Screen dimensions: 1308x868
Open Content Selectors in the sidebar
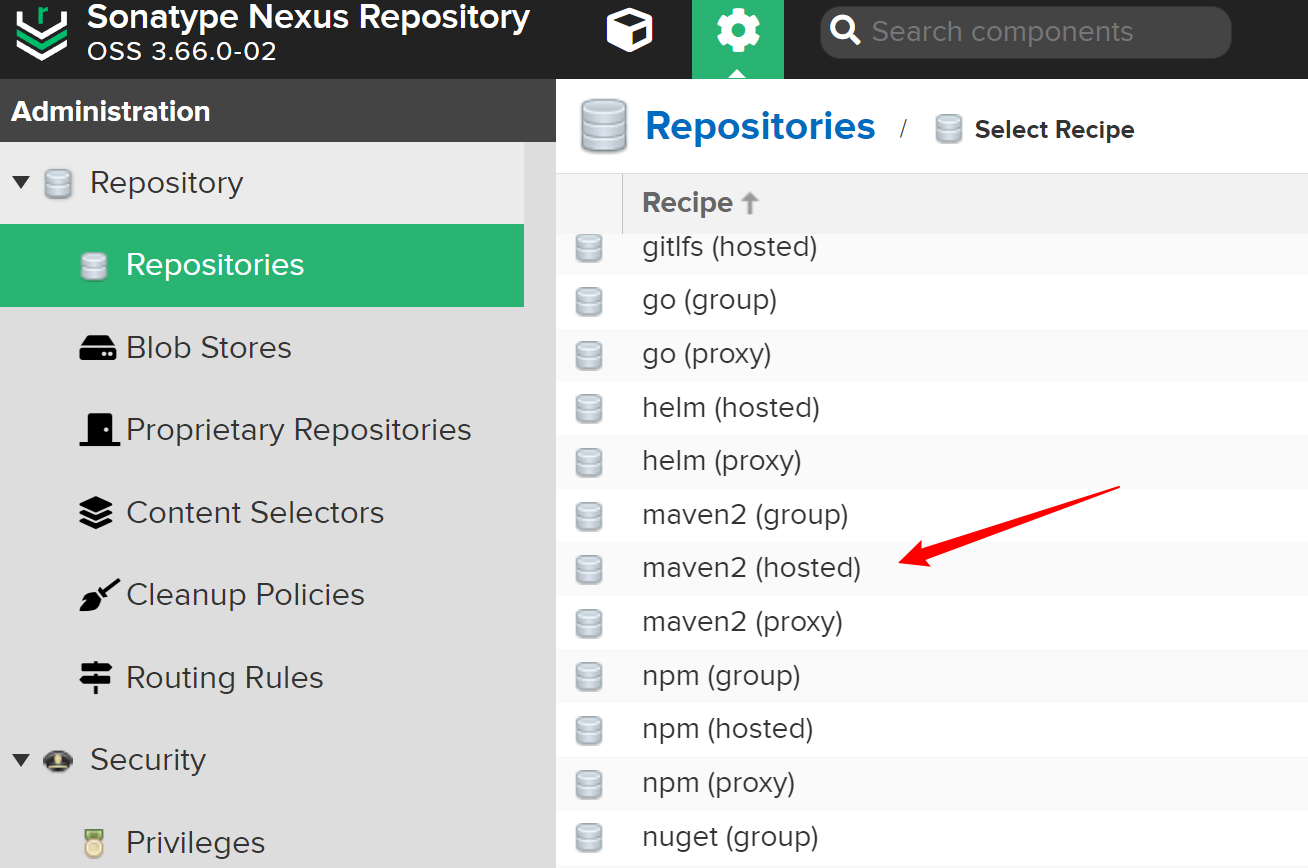click(255, 512)
